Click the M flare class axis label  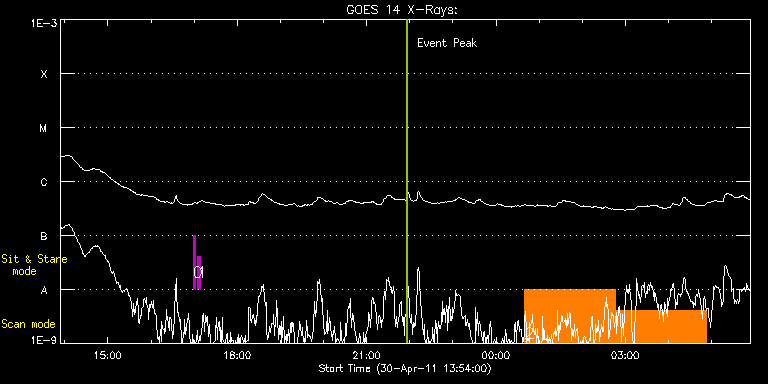pyautogui.click(x=44, y=128)
